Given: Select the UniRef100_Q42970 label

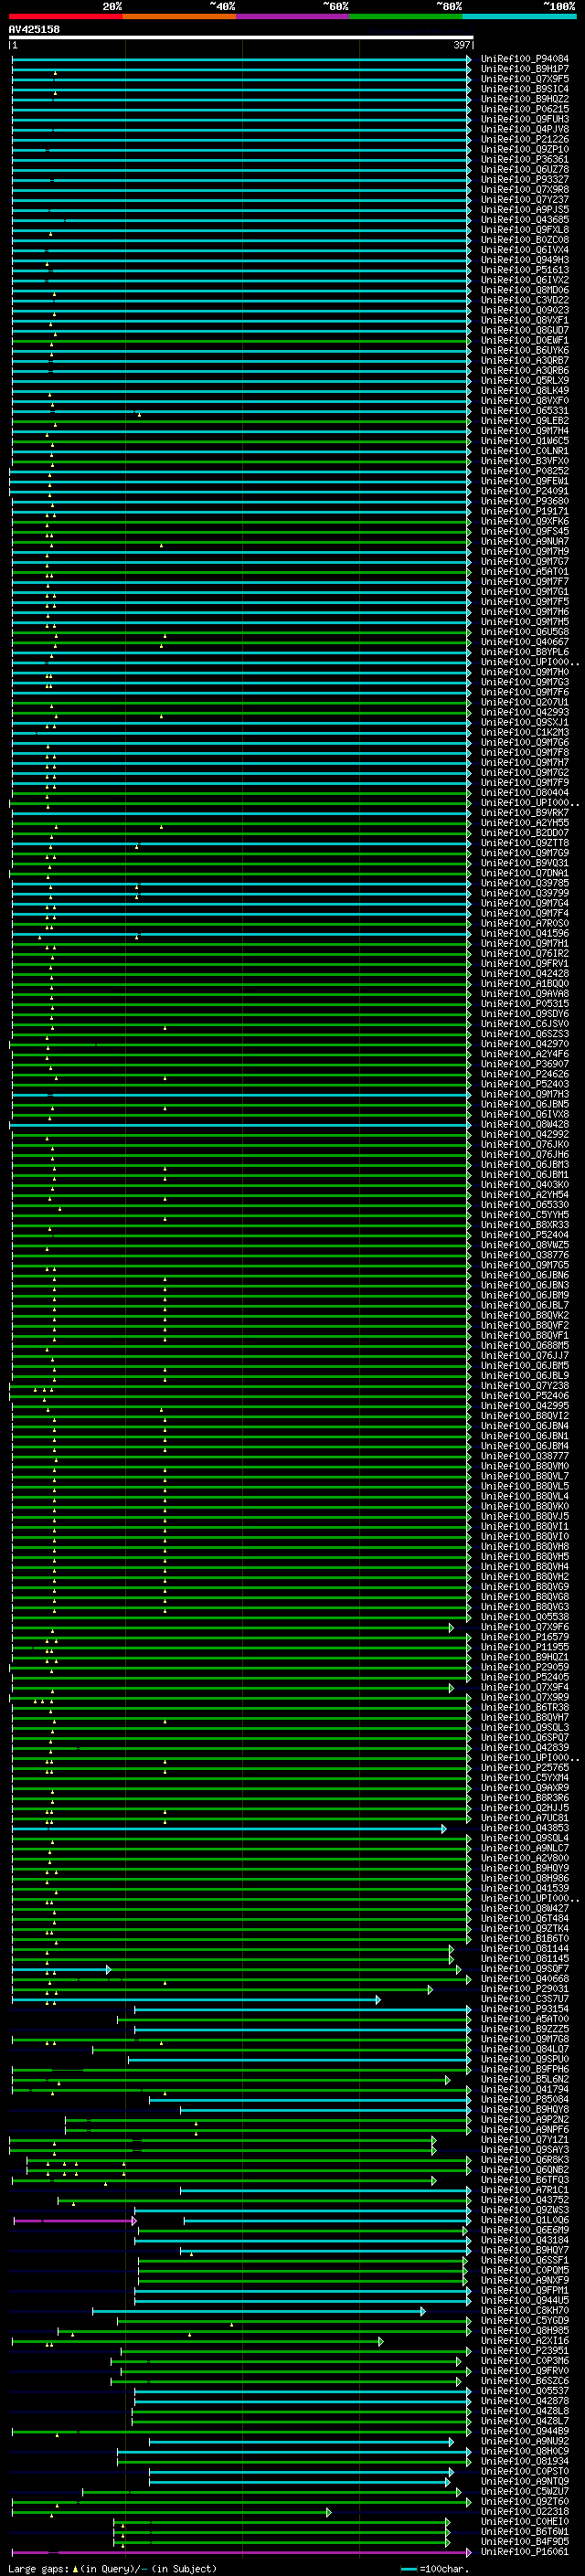Looking at the screenshot, I should [x=525, y=1044].
